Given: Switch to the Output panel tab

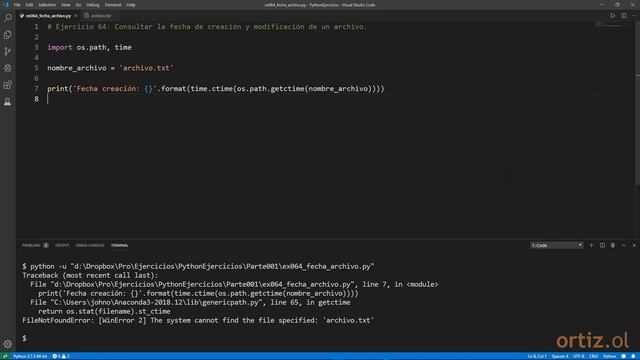Looking at the screenshot, I should [62, 245].
